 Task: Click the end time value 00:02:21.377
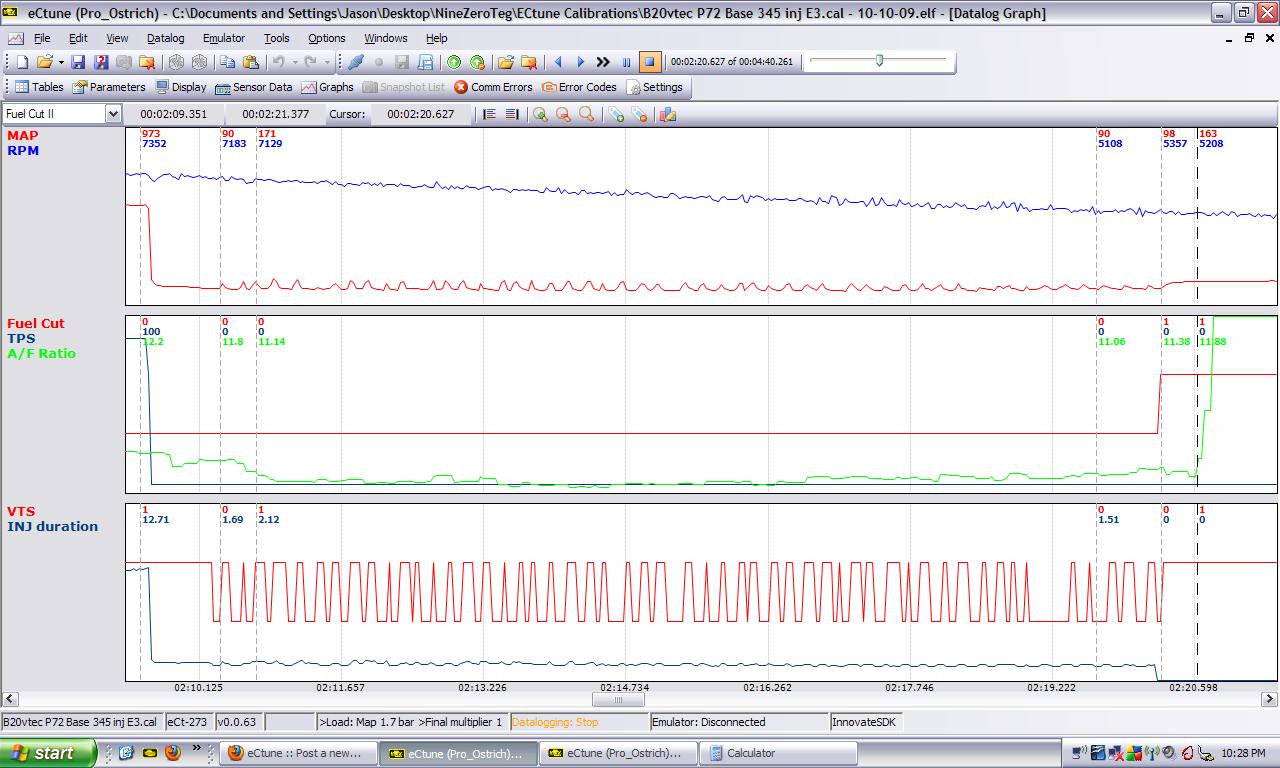(276, 114)
